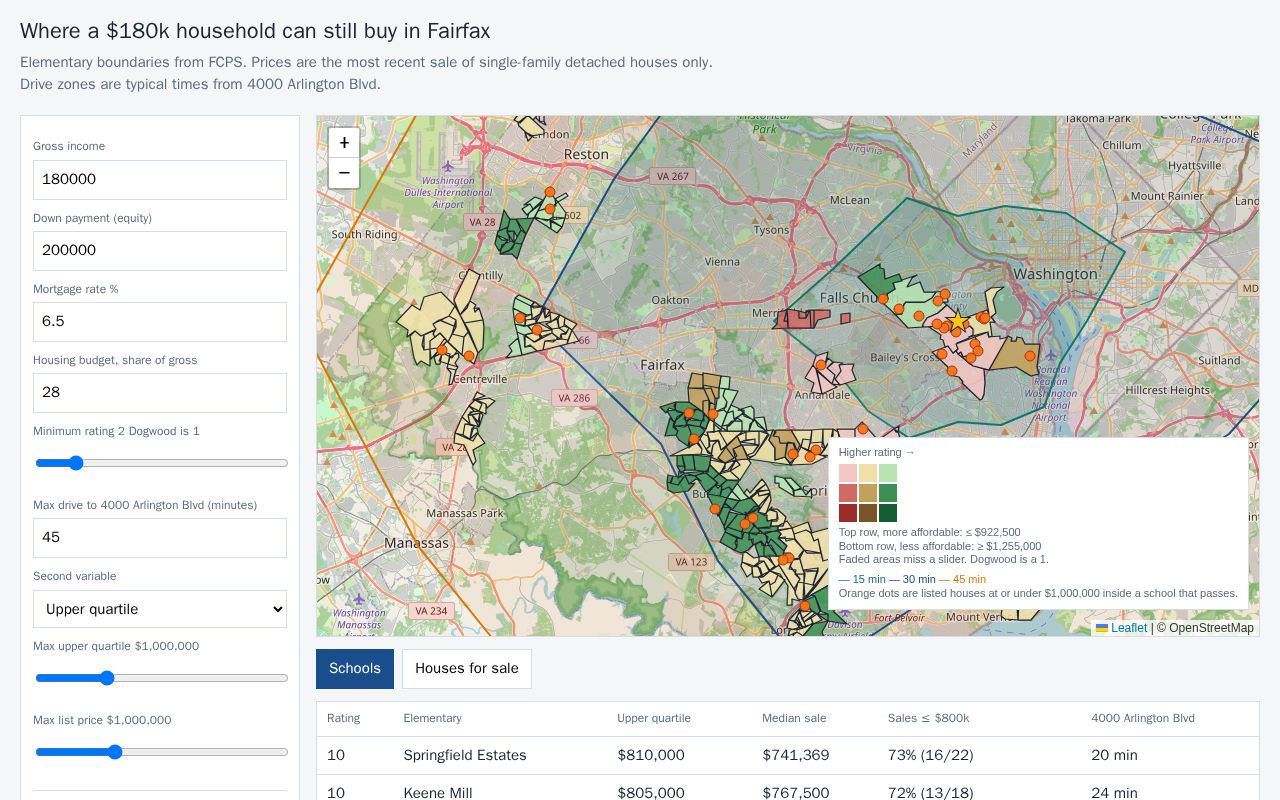Screen dimensions: 1280x800
Task: Click the 45 min legend label
Action: point(962,579)
